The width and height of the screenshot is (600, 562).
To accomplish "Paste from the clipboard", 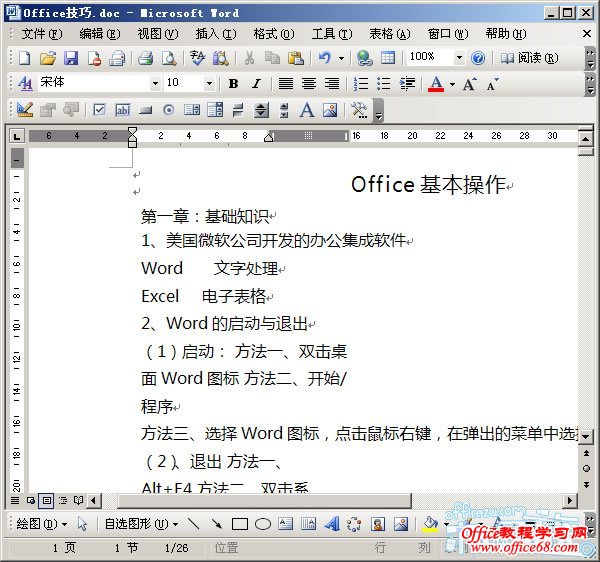I will tap(296, 58).
